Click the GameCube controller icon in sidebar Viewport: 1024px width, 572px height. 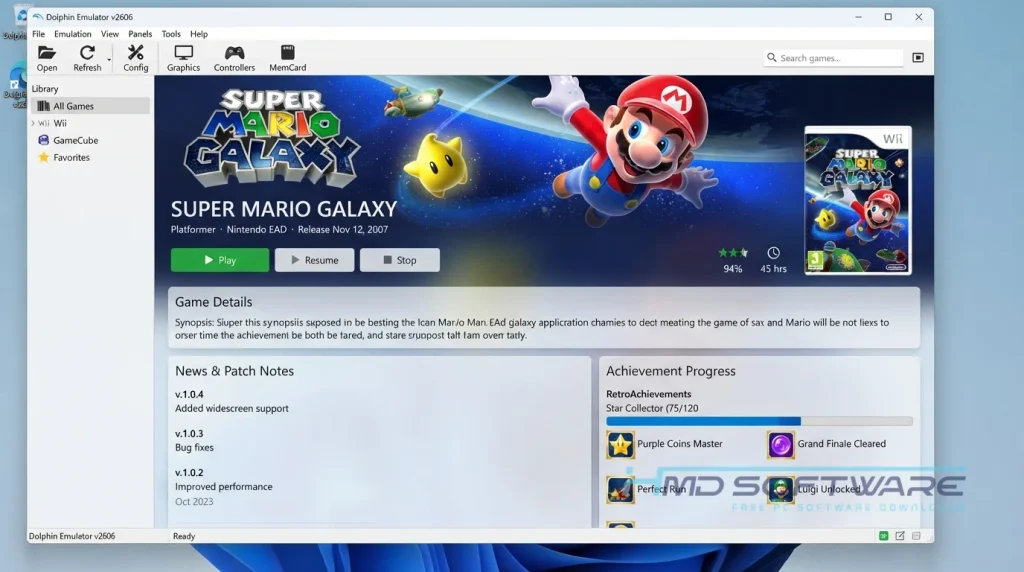44,140
